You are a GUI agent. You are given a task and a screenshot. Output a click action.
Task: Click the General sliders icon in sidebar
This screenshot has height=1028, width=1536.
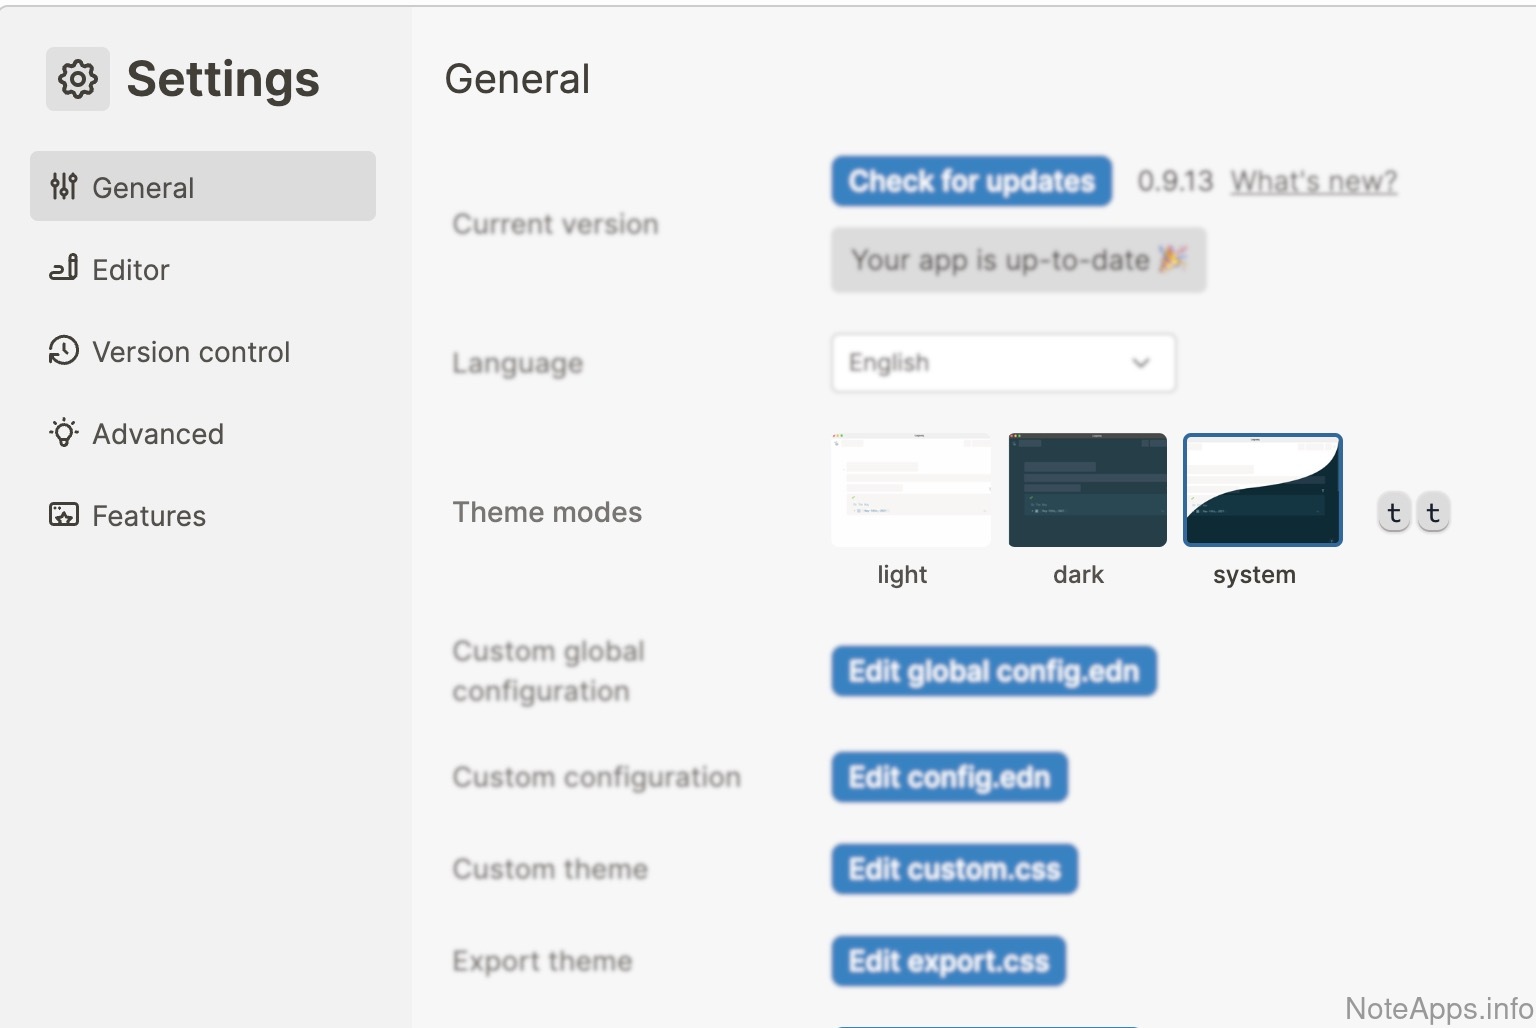[64, 186]
